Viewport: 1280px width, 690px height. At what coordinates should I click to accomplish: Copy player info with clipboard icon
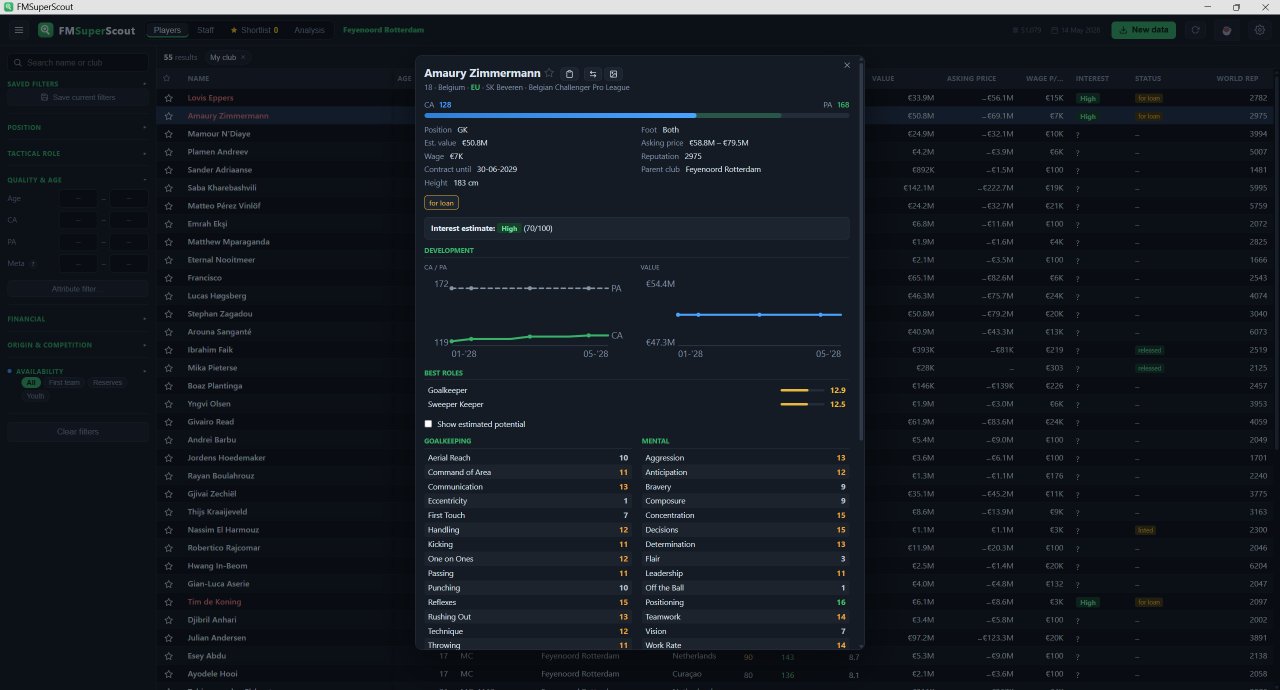tap(569, 74)
